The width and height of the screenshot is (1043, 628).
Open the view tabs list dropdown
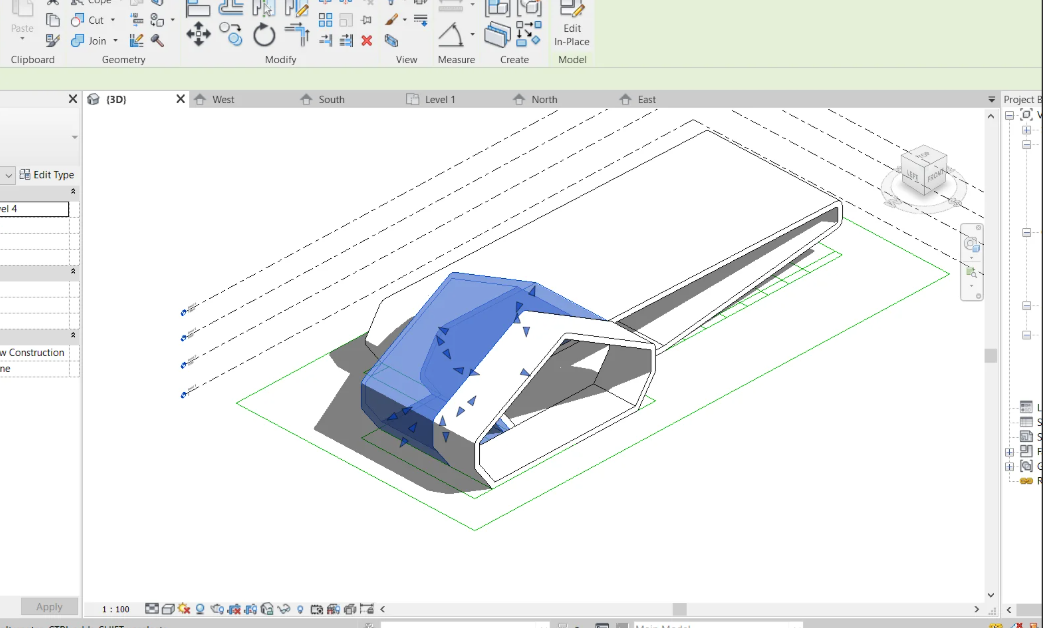pyautogui.click(x=991, y=99)
